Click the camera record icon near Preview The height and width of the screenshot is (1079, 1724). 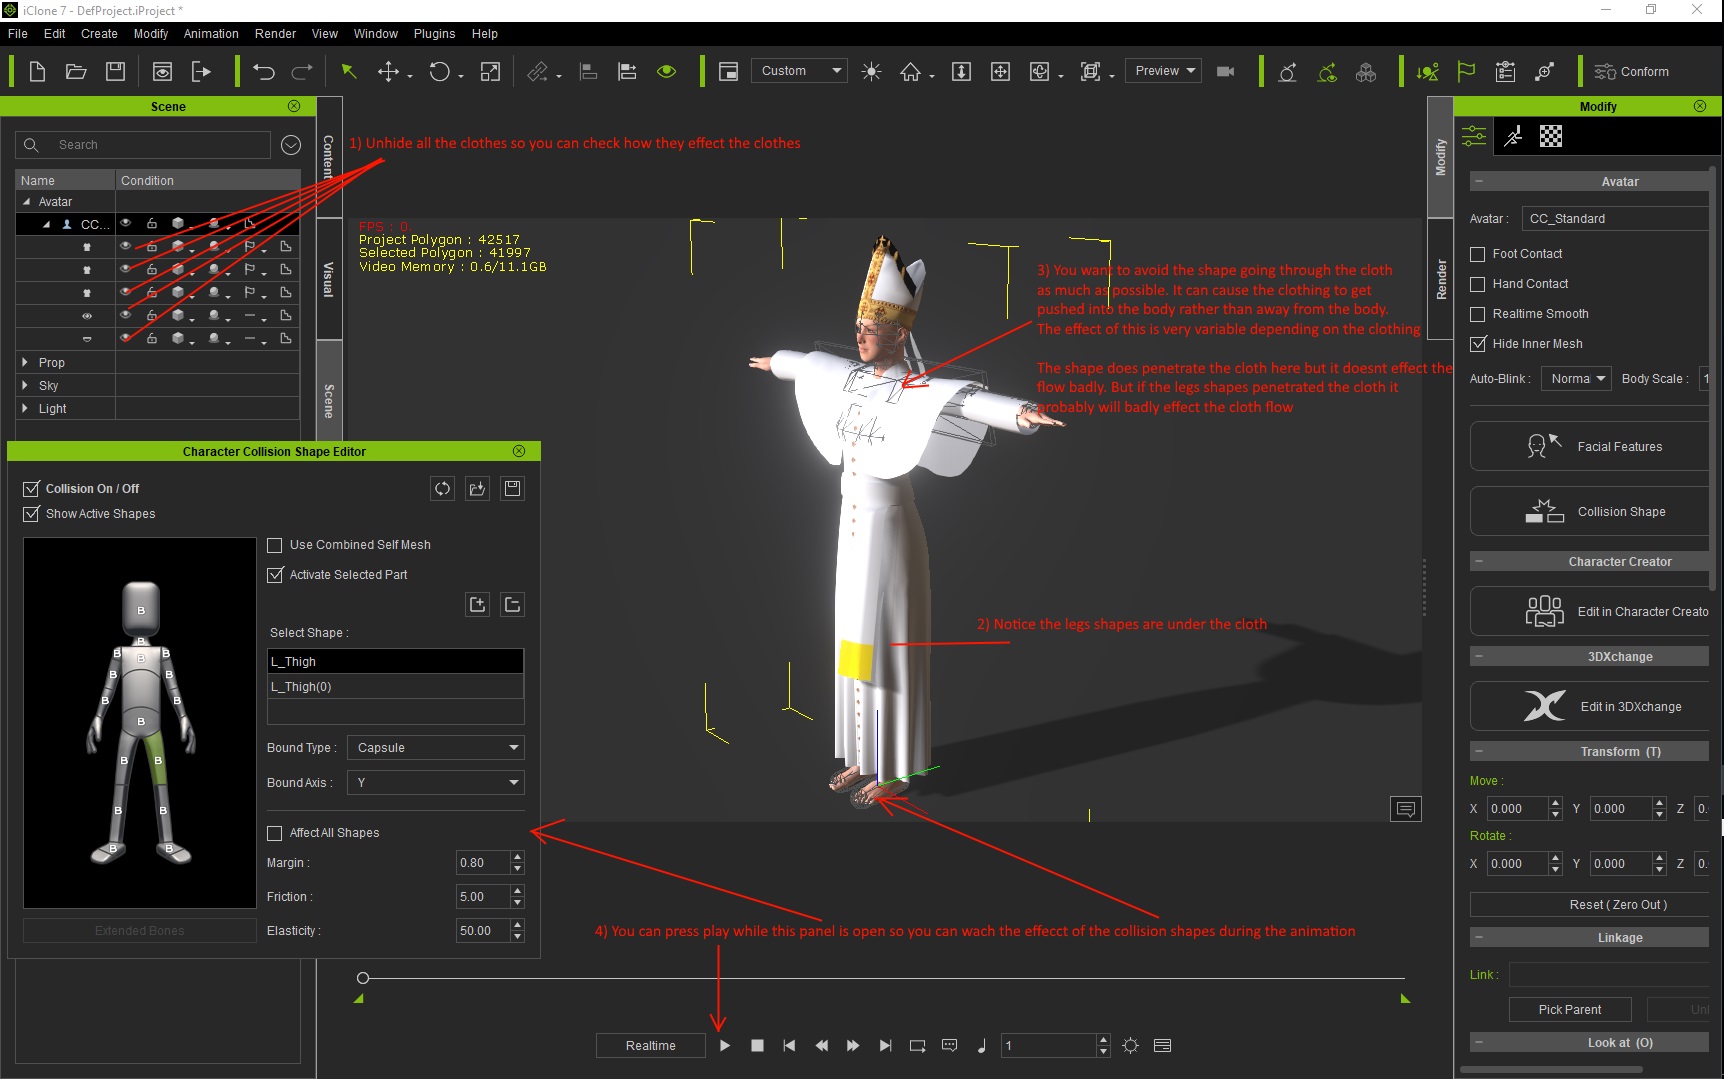(x=1225, y=71)
